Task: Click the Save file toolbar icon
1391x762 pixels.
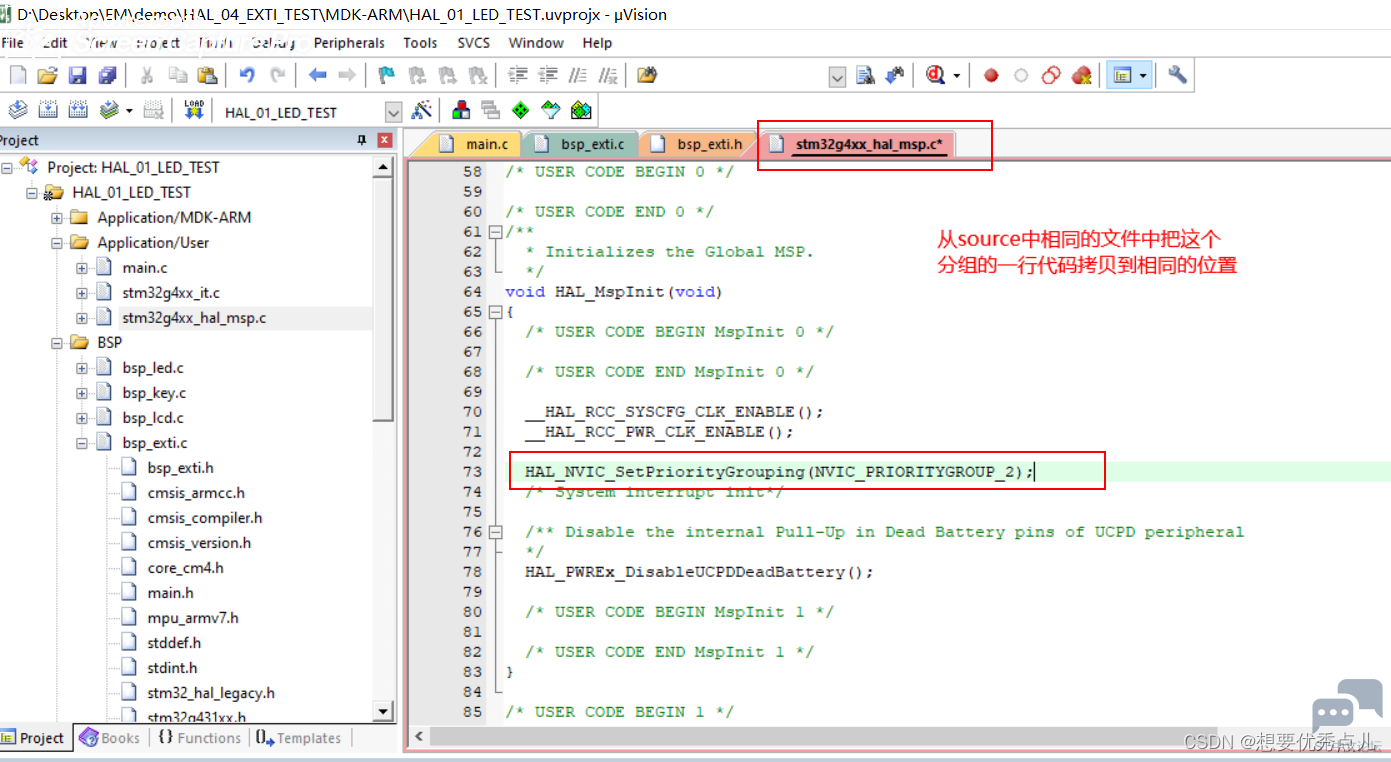Action: (x=77, y=75)
